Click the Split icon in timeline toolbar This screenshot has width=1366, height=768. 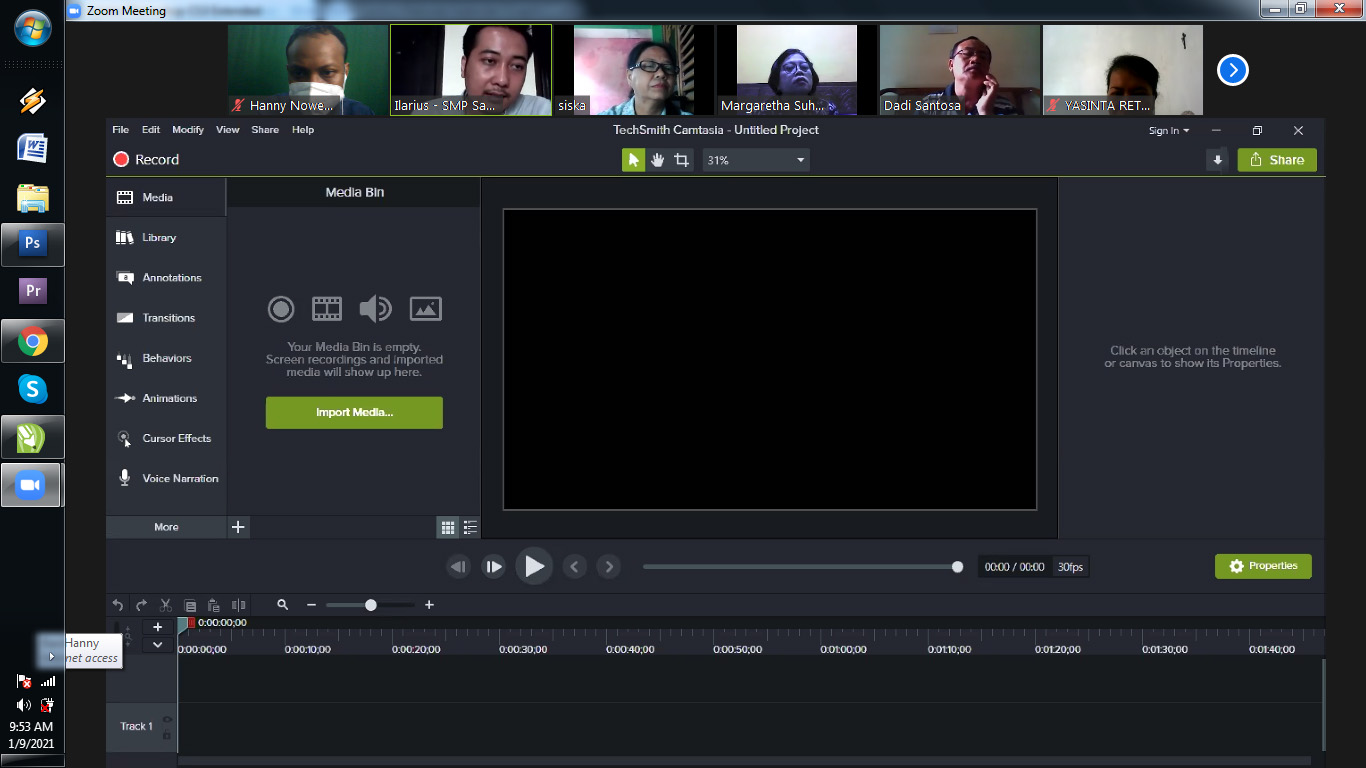click(238, 605)
